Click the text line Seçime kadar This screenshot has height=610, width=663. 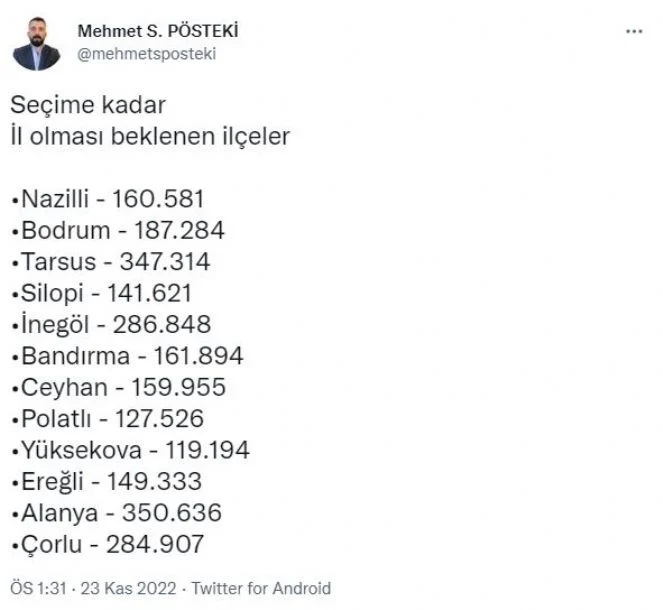click(x=88, y=105)
